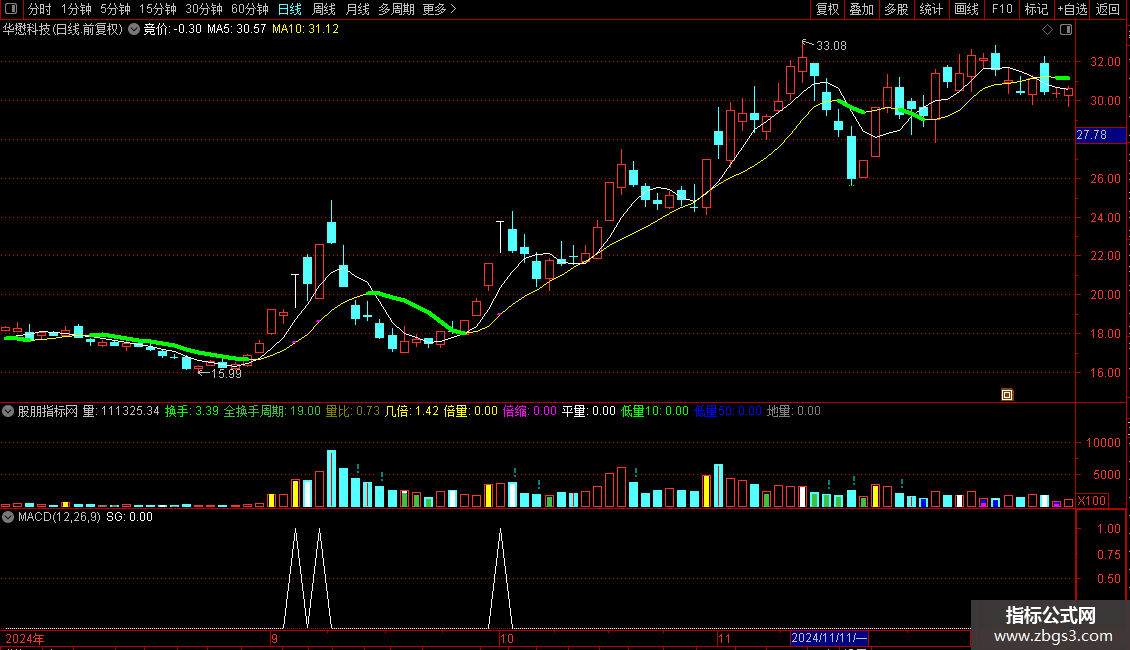The image size is (1130, 650).
Task: Open the 画线 drawing tools
Action: coord(966,9)
